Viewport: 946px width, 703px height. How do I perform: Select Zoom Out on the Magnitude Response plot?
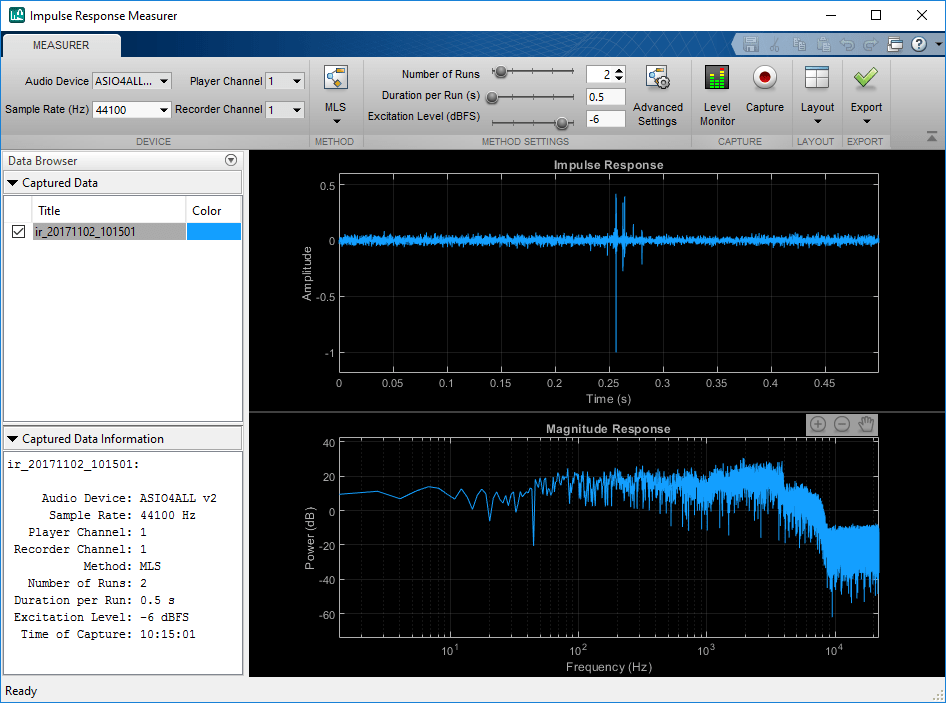(841, 424)
